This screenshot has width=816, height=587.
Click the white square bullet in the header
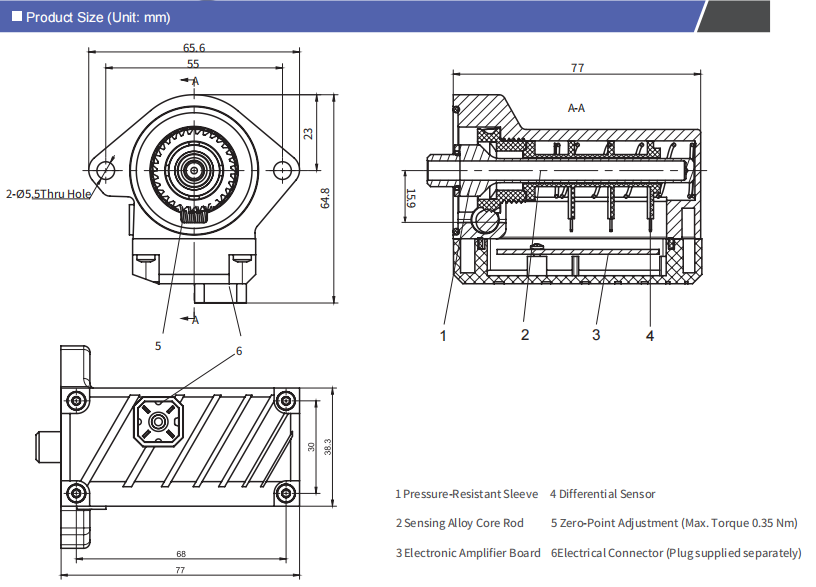coord(17,17)
